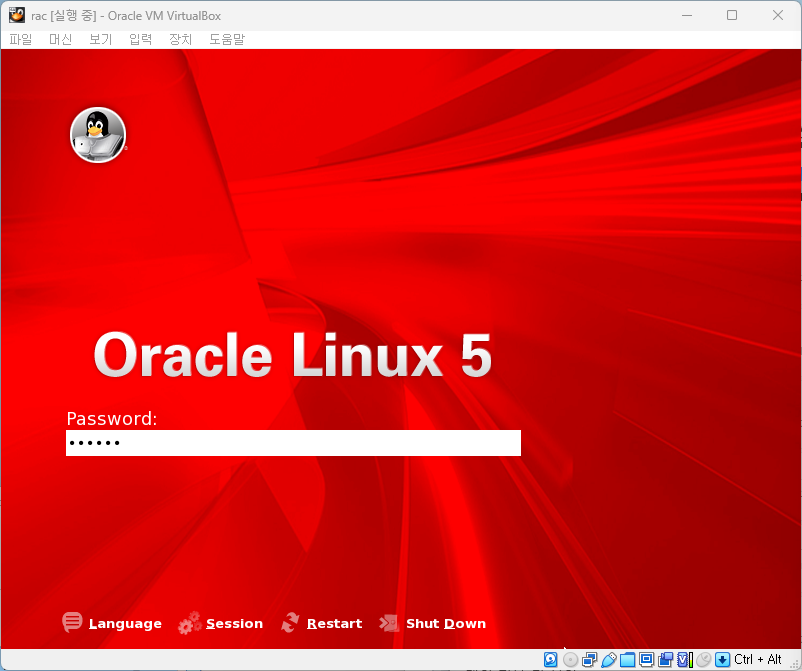
Task: Open the 도움말 menu
Action: (x=227, y=39)
